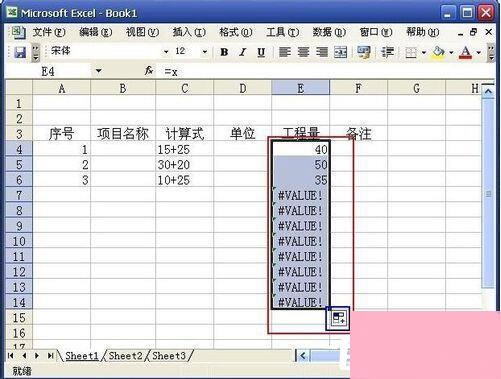Image resolution: width=501 pixels, height=379 pixels.
Task: Expand Standard toolbar options chevron
Action: point(36,53)
